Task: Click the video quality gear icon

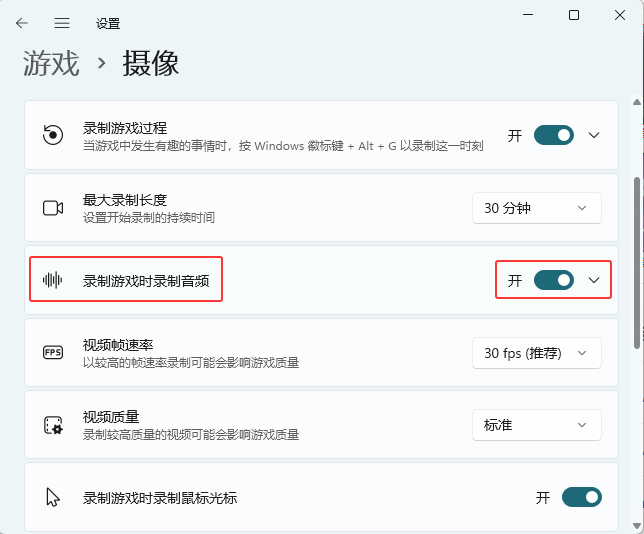Action: pyautogui.click(x=53, y=425)
